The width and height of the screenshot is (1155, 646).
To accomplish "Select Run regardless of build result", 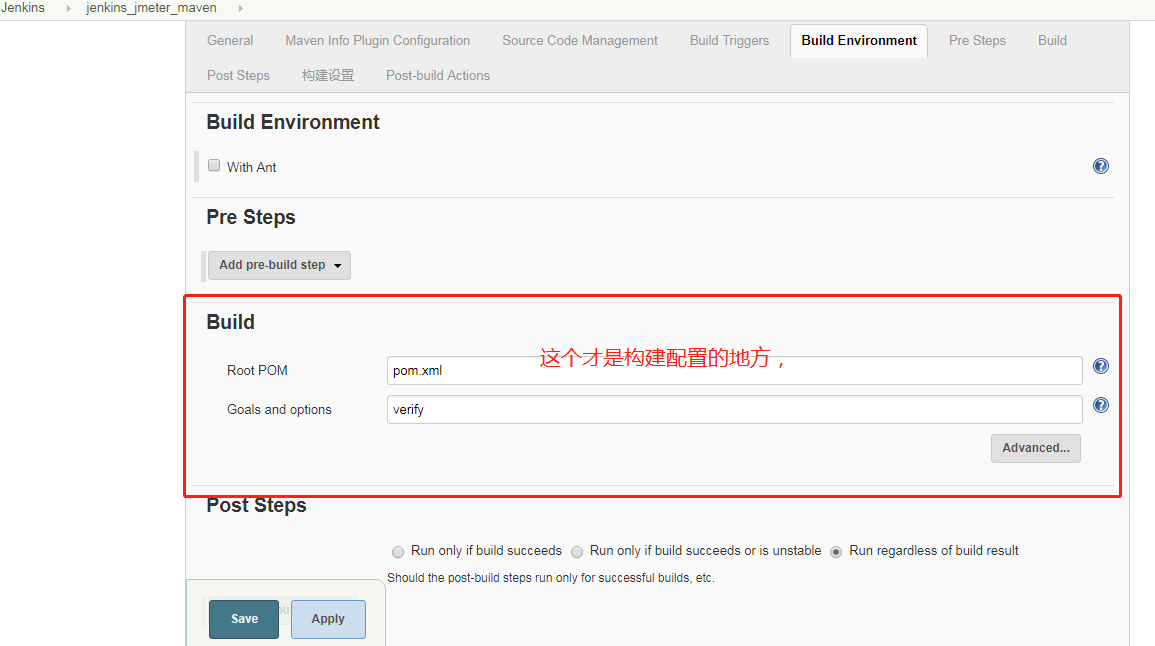I will coord(836,551).
